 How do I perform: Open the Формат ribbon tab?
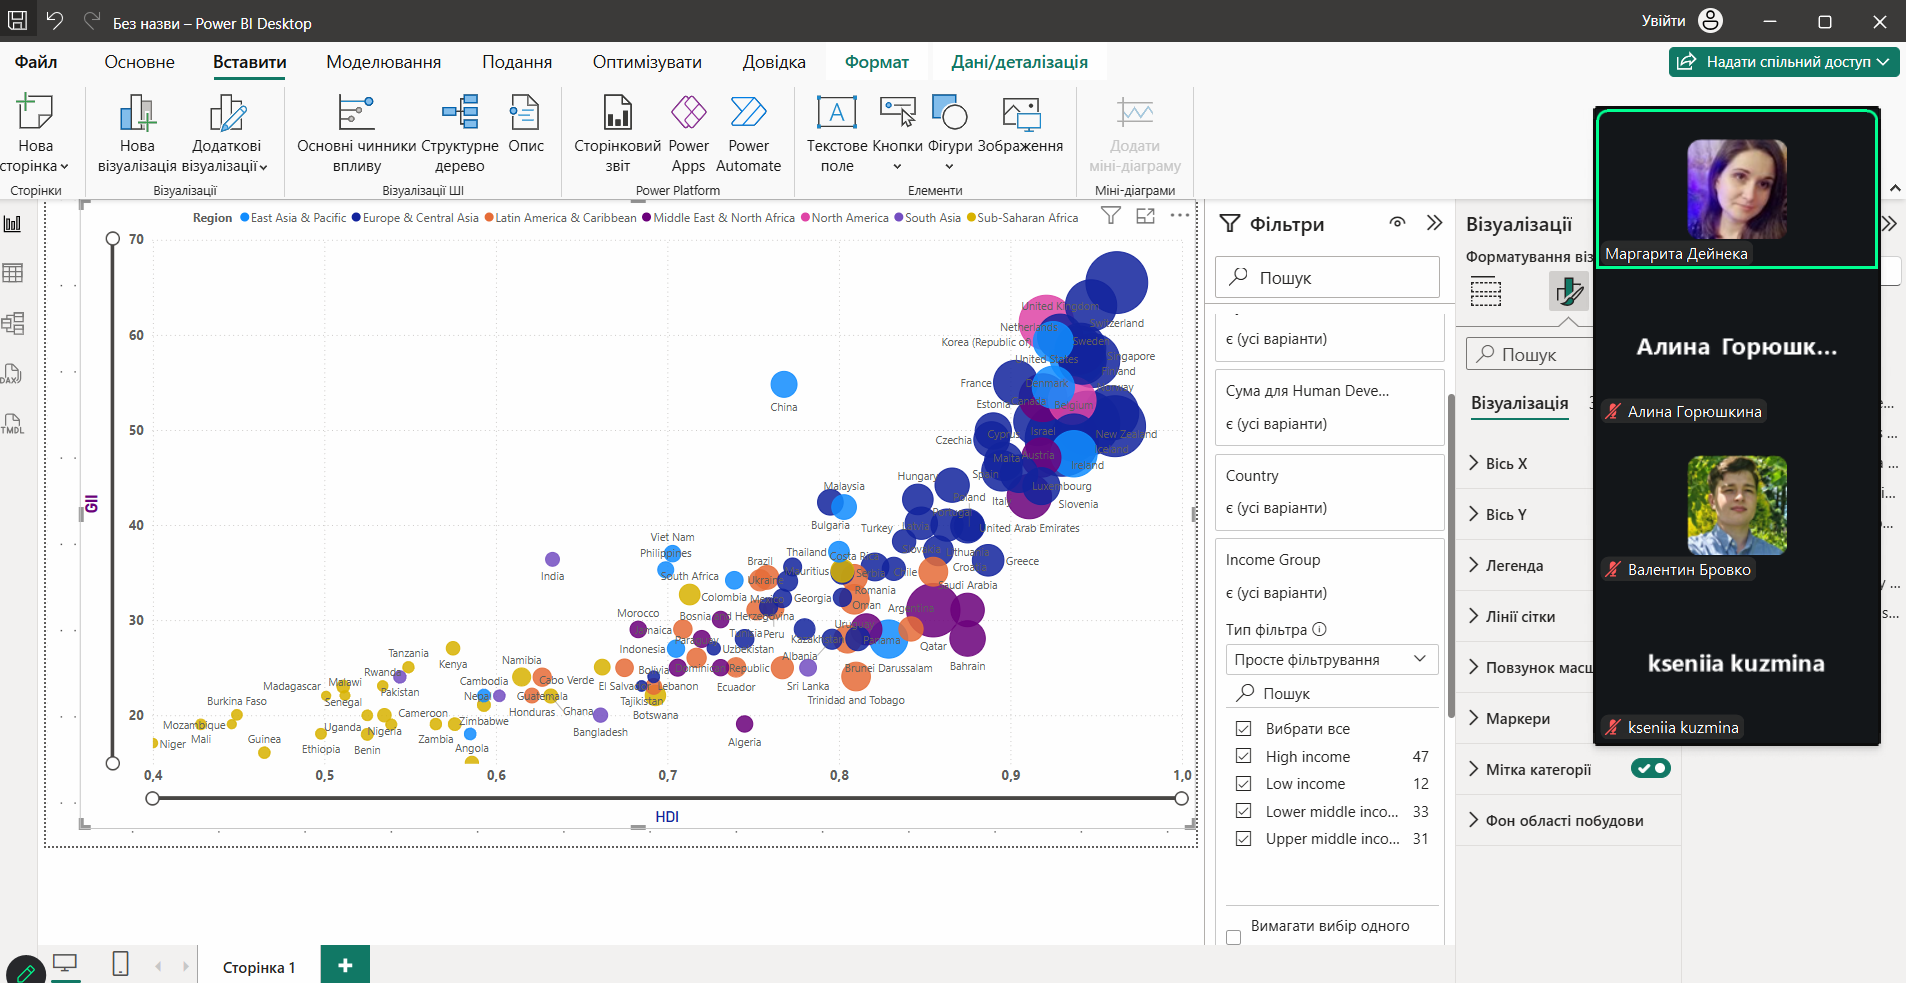[x=876, y=61]
